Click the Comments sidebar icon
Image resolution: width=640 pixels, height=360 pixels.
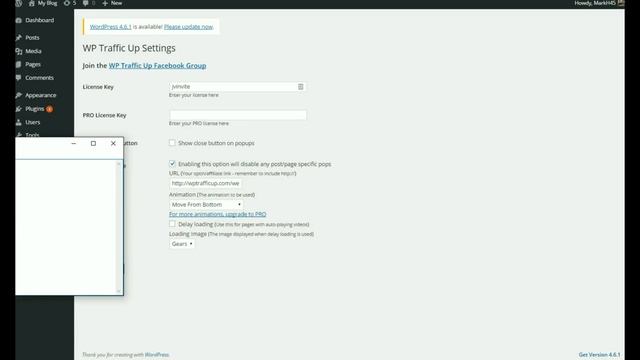[x=19, y=78]
